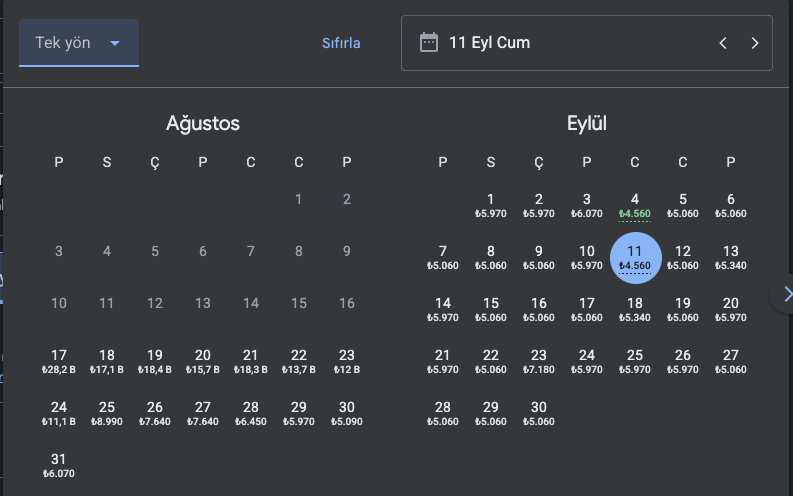793x496 pixels.
Task: Select August 26 priced ₺7.640
Action: click(155, 414)
